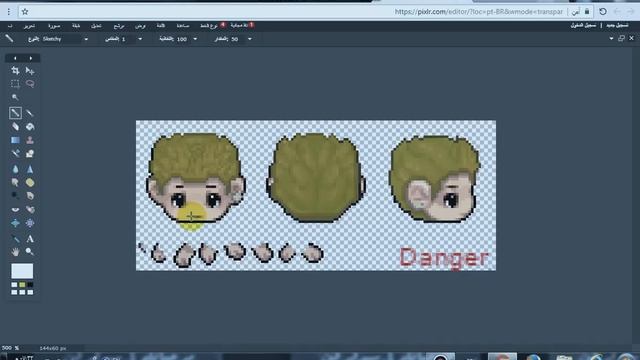Open the size dropdown showing 1

[131, 39]
